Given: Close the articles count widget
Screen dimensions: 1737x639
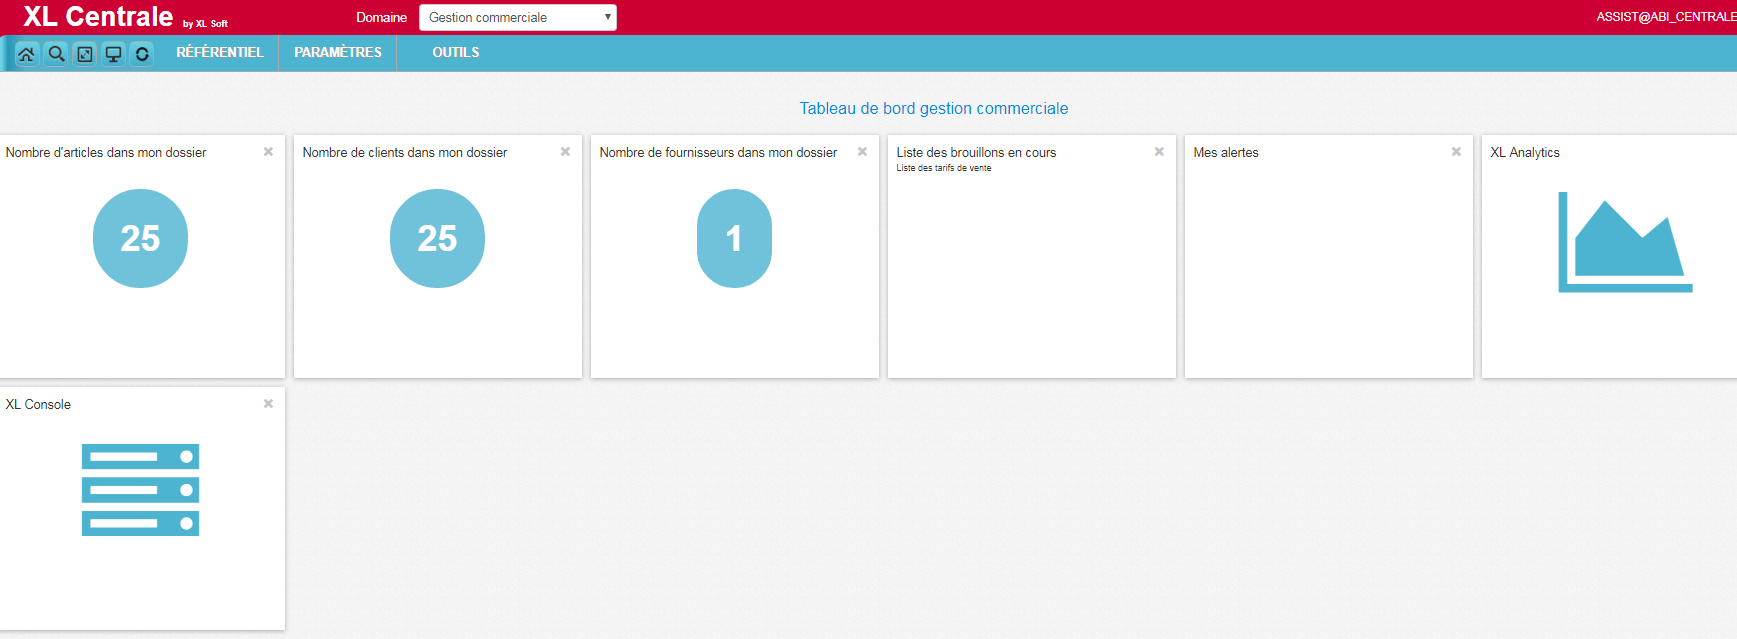Looking at the screenshot, I should click(268, 152).
